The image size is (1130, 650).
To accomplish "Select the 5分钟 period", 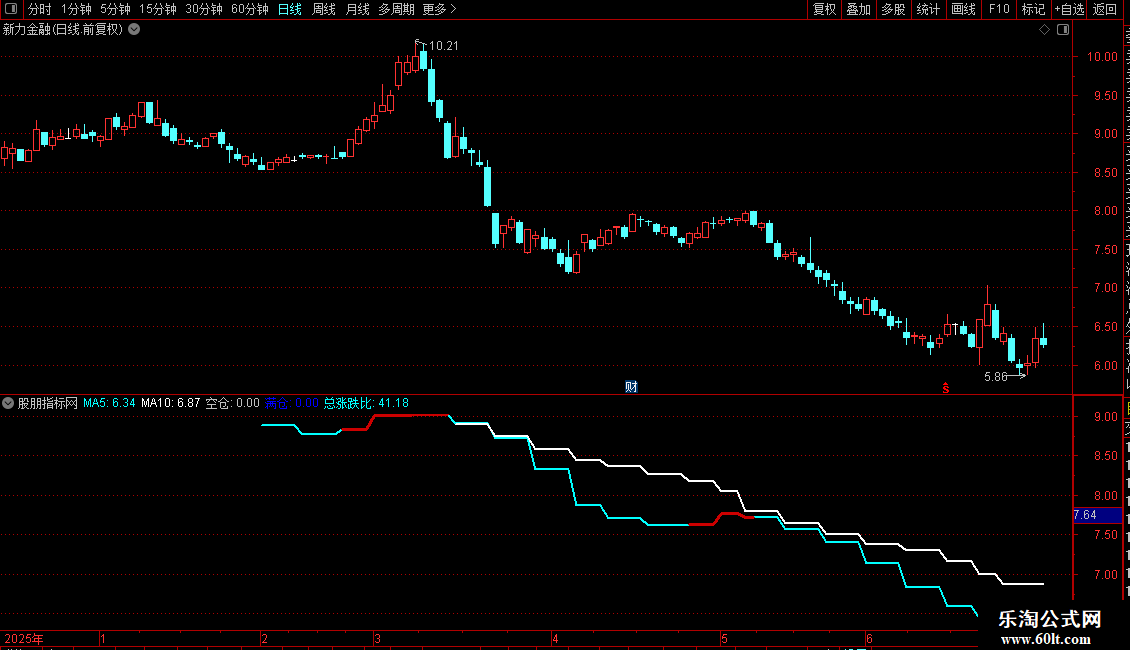I will 115,9.
